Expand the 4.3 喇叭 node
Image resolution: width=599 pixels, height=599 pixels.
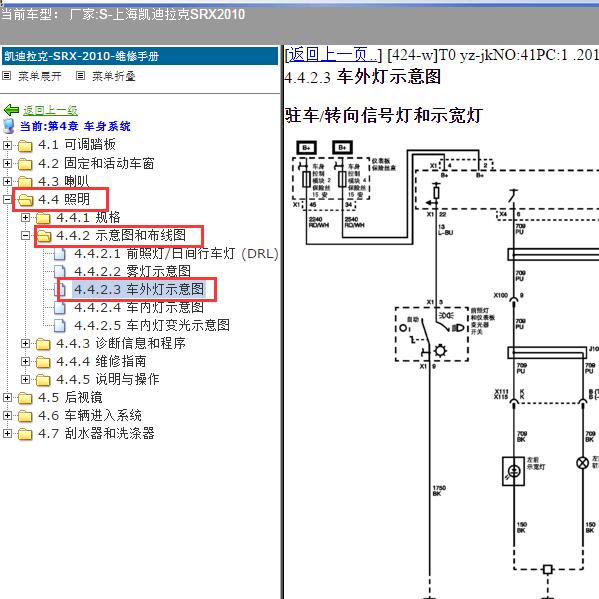tap(7, 181)
